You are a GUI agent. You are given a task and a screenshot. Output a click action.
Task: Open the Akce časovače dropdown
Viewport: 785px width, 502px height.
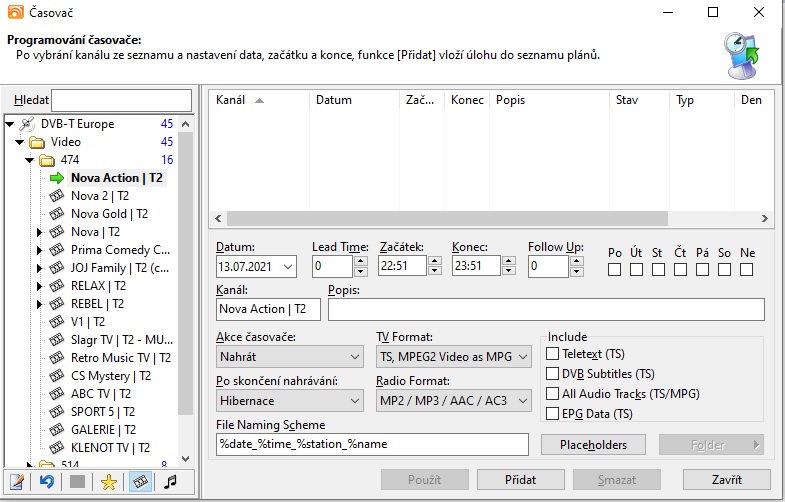289,357
